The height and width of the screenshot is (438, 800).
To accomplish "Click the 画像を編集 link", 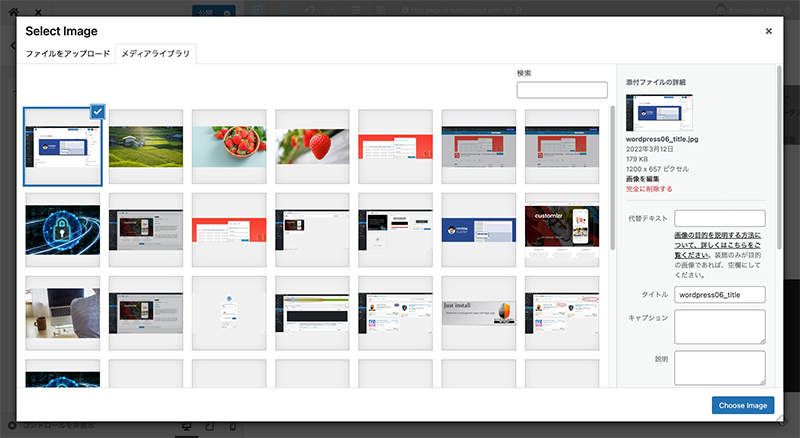I will 644,178.
